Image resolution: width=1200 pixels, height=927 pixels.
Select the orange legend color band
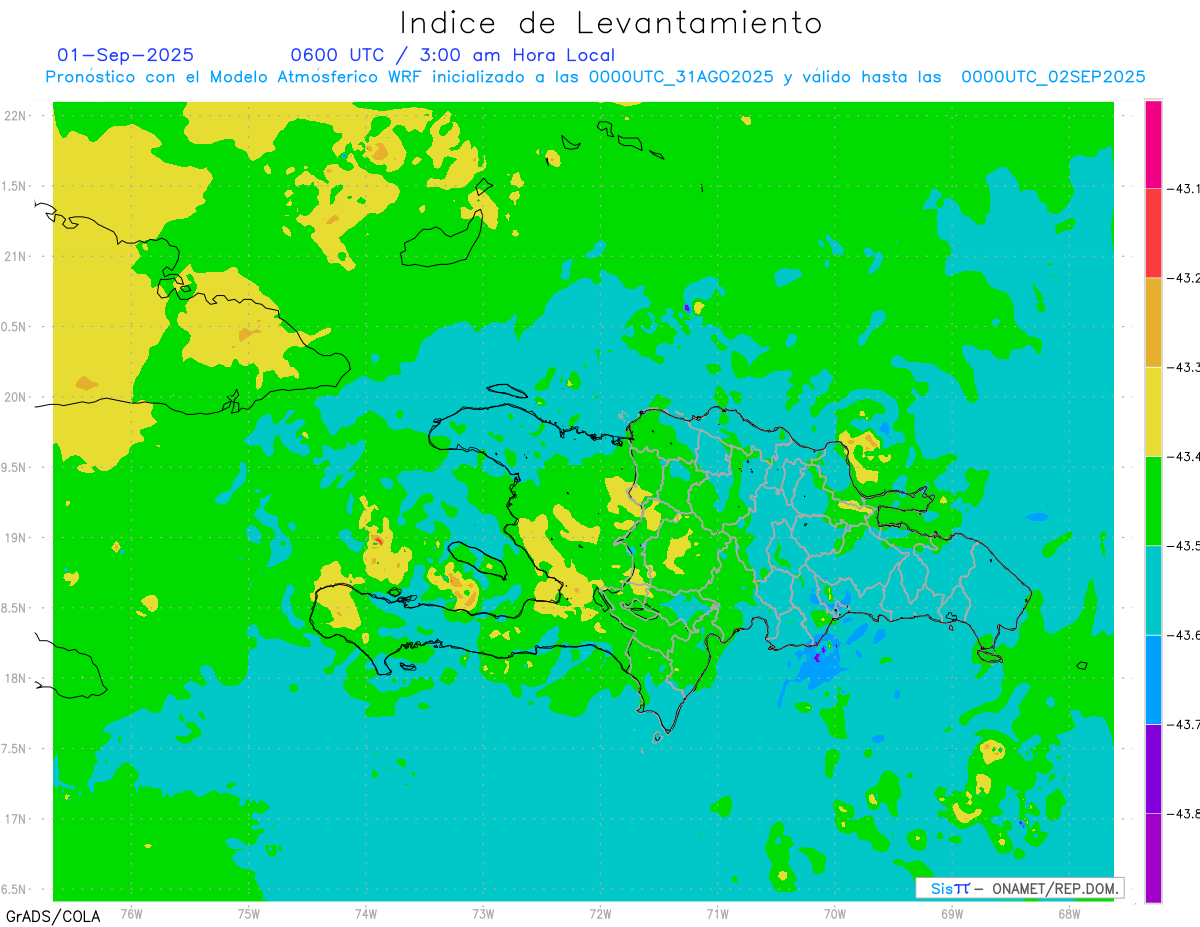pos(1153,322)
